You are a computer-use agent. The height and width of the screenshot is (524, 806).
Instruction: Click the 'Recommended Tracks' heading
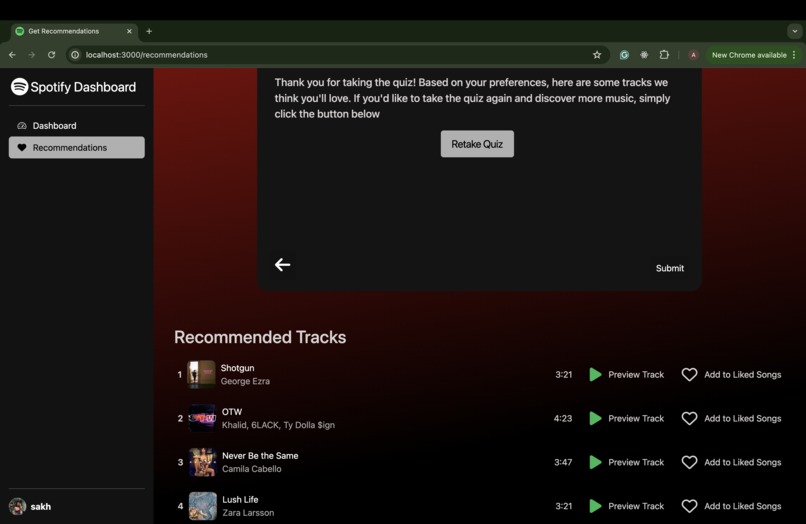click(260, 337)
